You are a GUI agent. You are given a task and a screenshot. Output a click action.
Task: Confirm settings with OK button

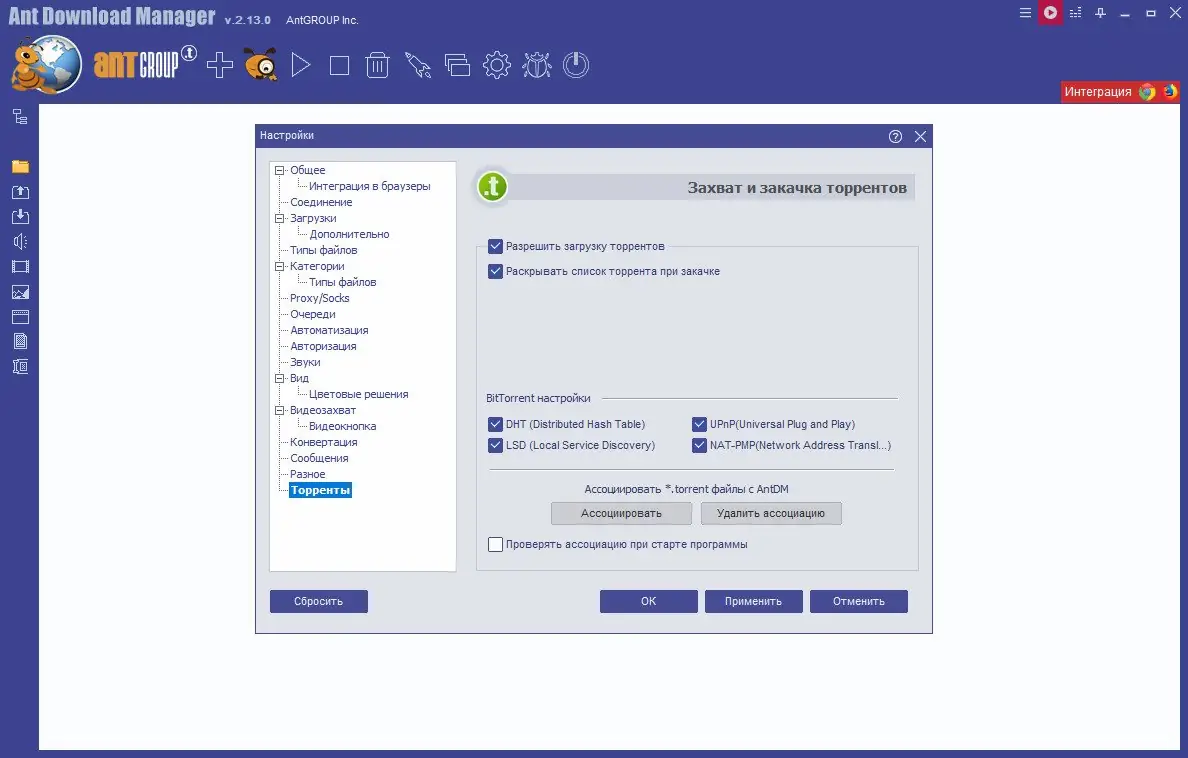[x=649, y=601]
